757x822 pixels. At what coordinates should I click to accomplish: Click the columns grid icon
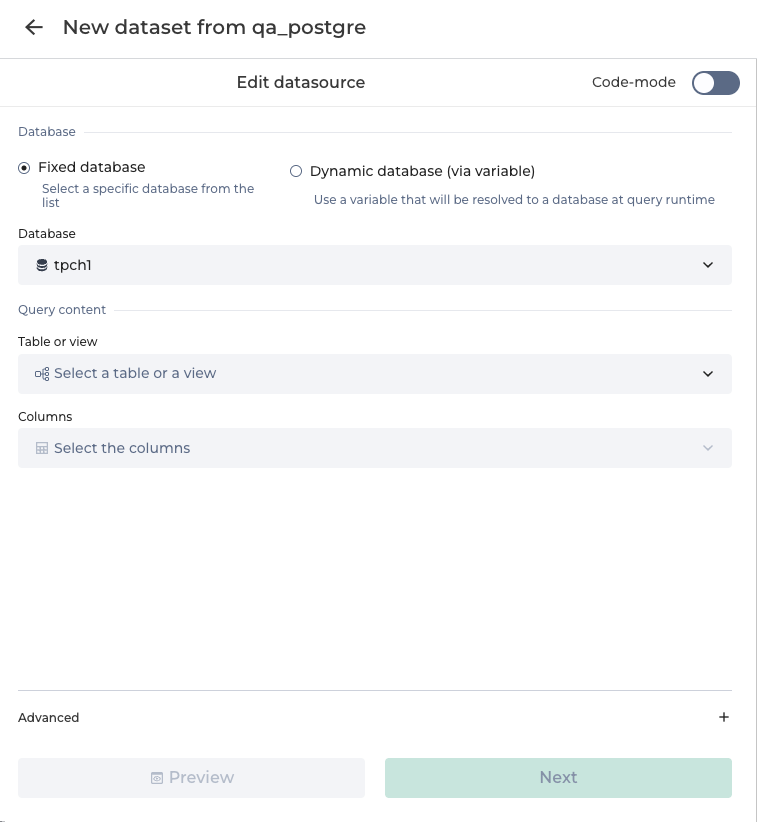click(42, 449)
